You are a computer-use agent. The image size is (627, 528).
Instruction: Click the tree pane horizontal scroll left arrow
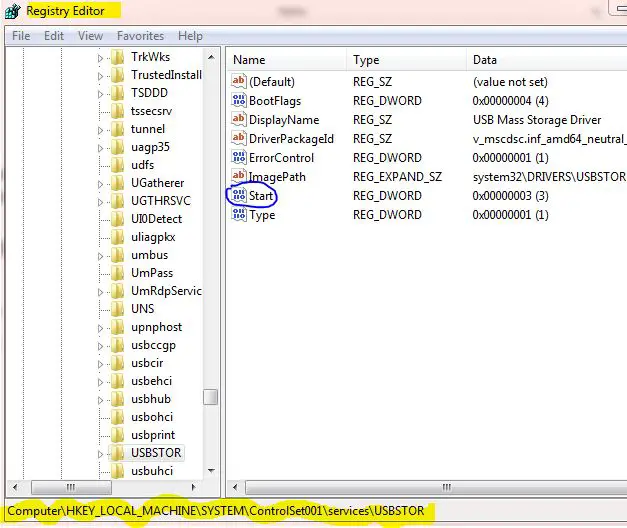15,487
